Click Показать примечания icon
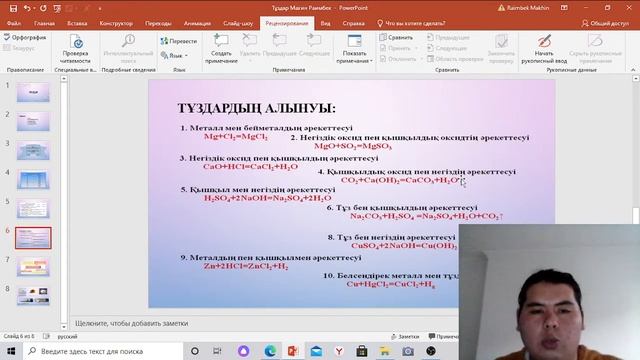 (x=354, y=42)
